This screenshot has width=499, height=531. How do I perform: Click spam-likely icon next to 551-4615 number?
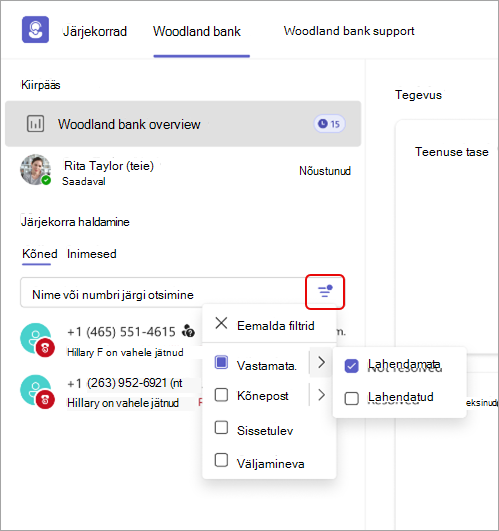pyautogui.click(x=189, y=331)
